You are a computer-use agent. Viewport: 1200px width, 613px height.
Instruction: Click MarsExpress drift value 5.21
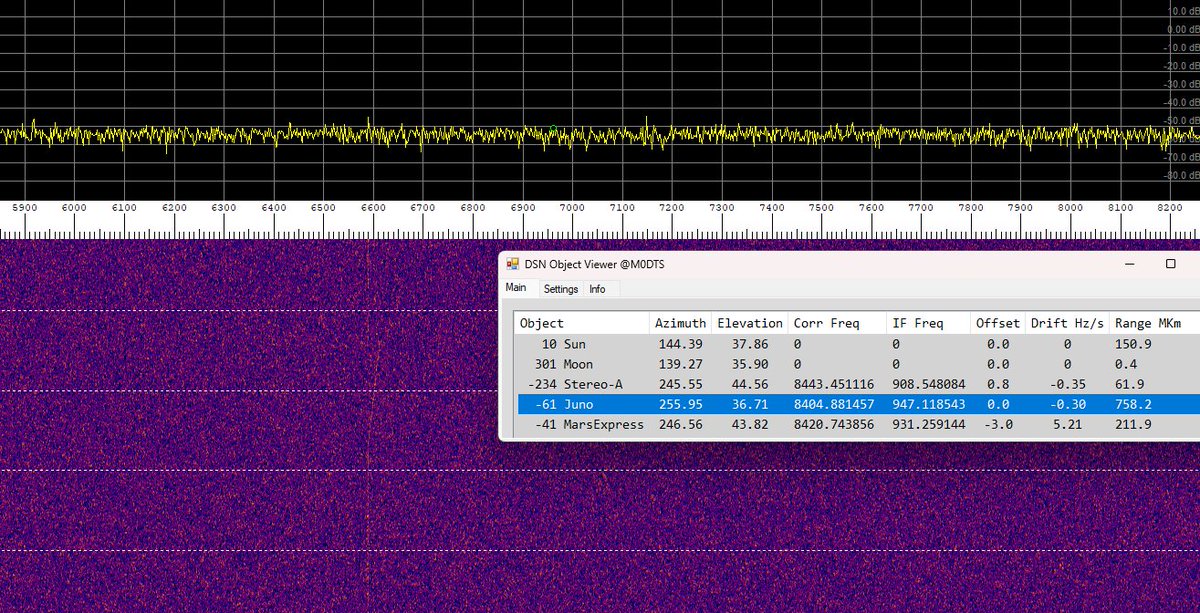pyautogui.click(x=1069, y=424)
